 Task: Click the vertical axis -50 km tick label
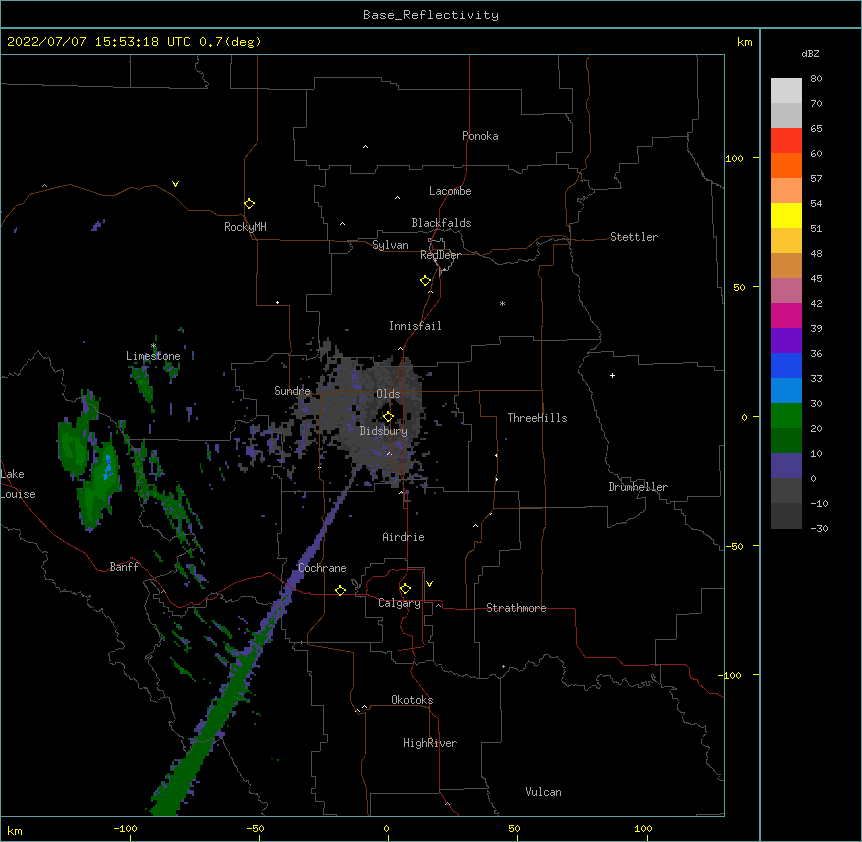pyautogui.click(x=734, y=546)
